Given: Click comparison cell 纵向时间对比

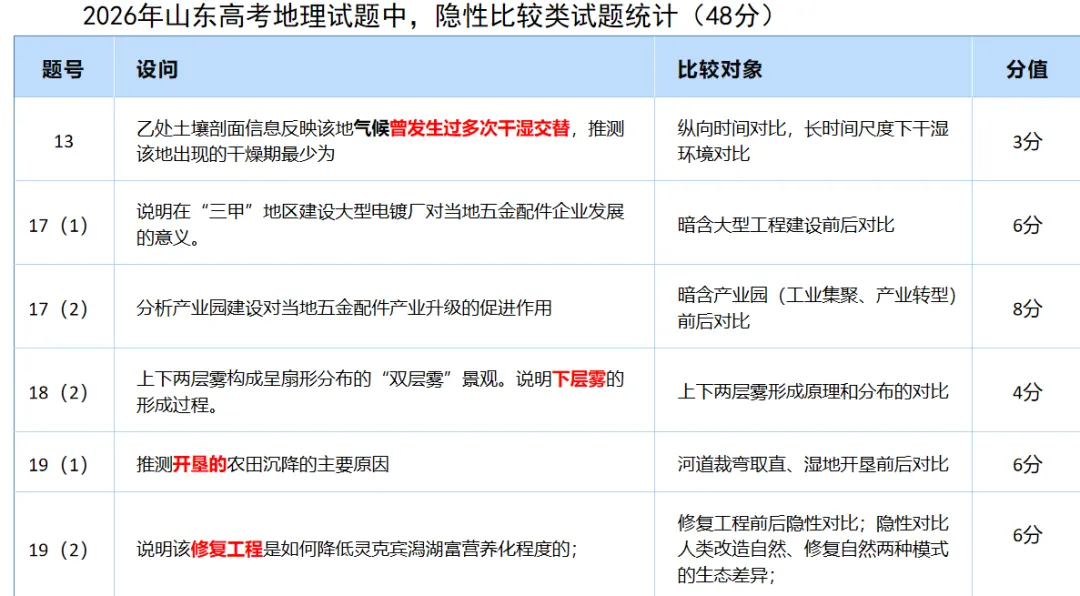Looking at the screenshot, I should [813, 141].
